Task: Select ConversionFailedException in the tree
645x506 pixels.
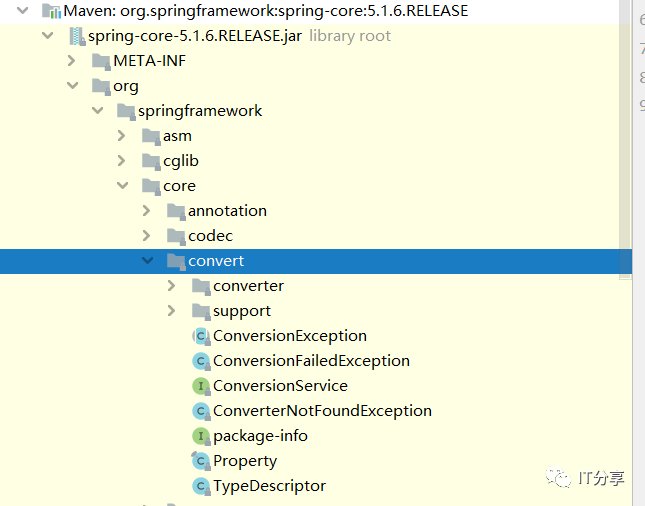Action: point(311,361)
